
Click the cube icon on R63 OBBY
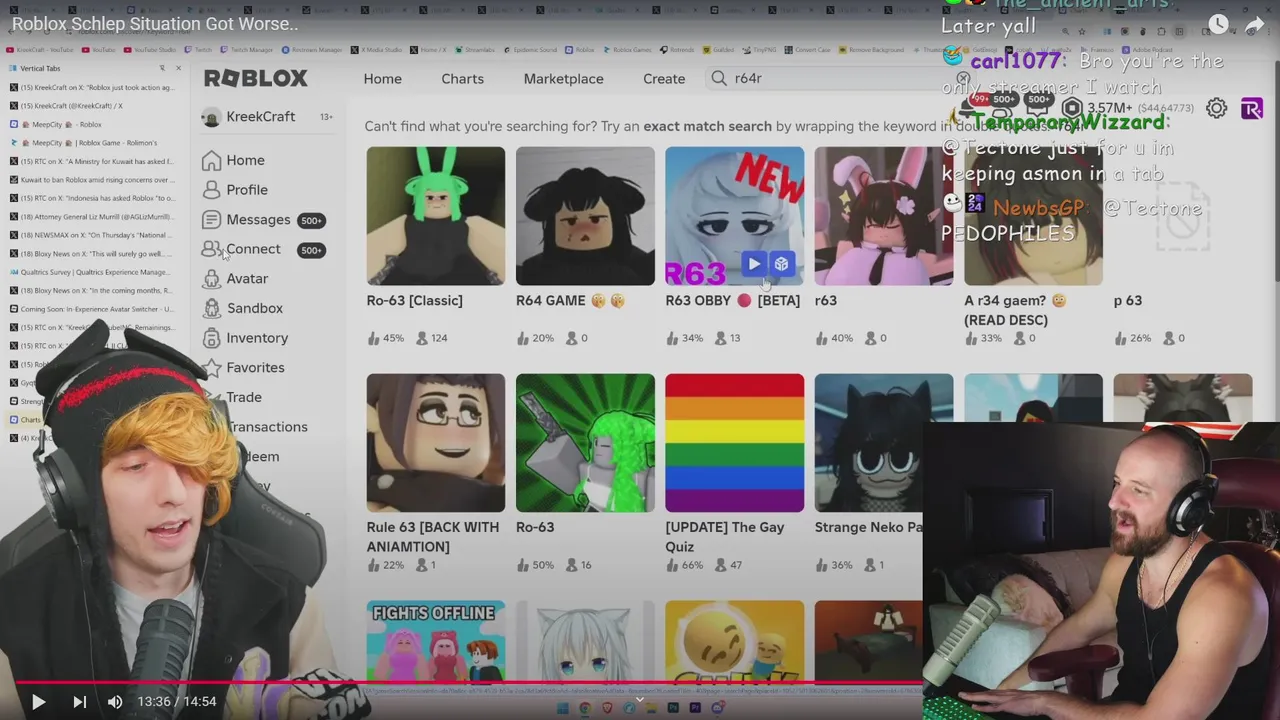(x=782, y=264)
